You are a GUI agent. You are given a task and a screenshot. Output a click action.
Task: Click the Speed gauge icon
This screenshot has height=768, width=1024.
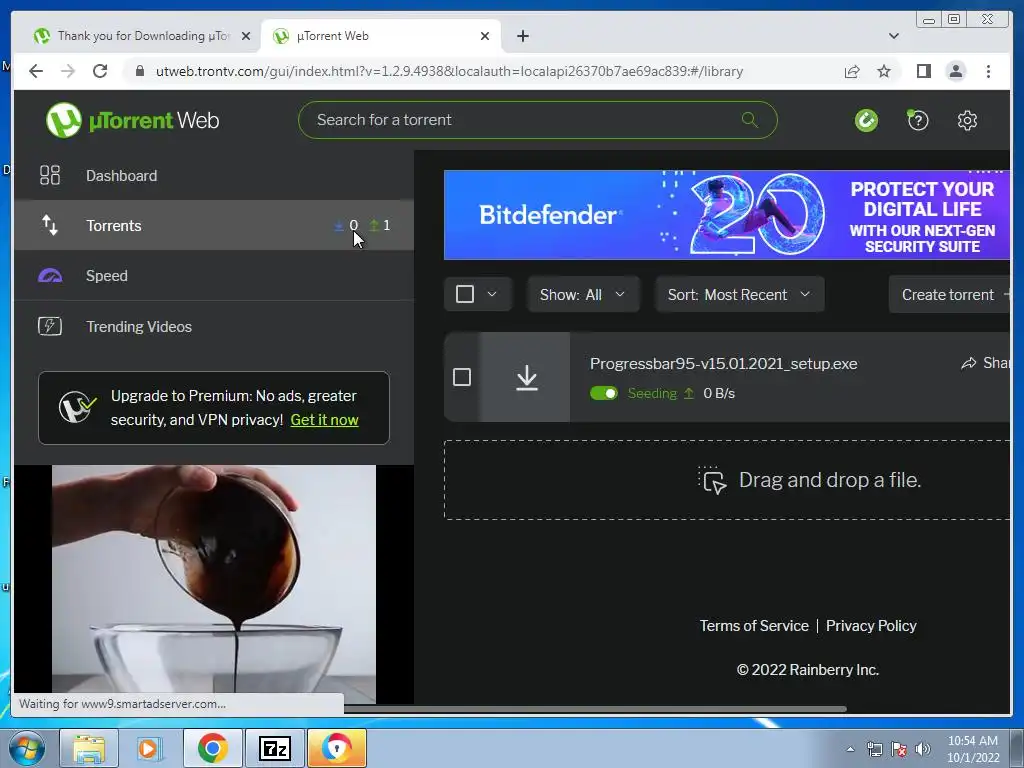[50, 276]
